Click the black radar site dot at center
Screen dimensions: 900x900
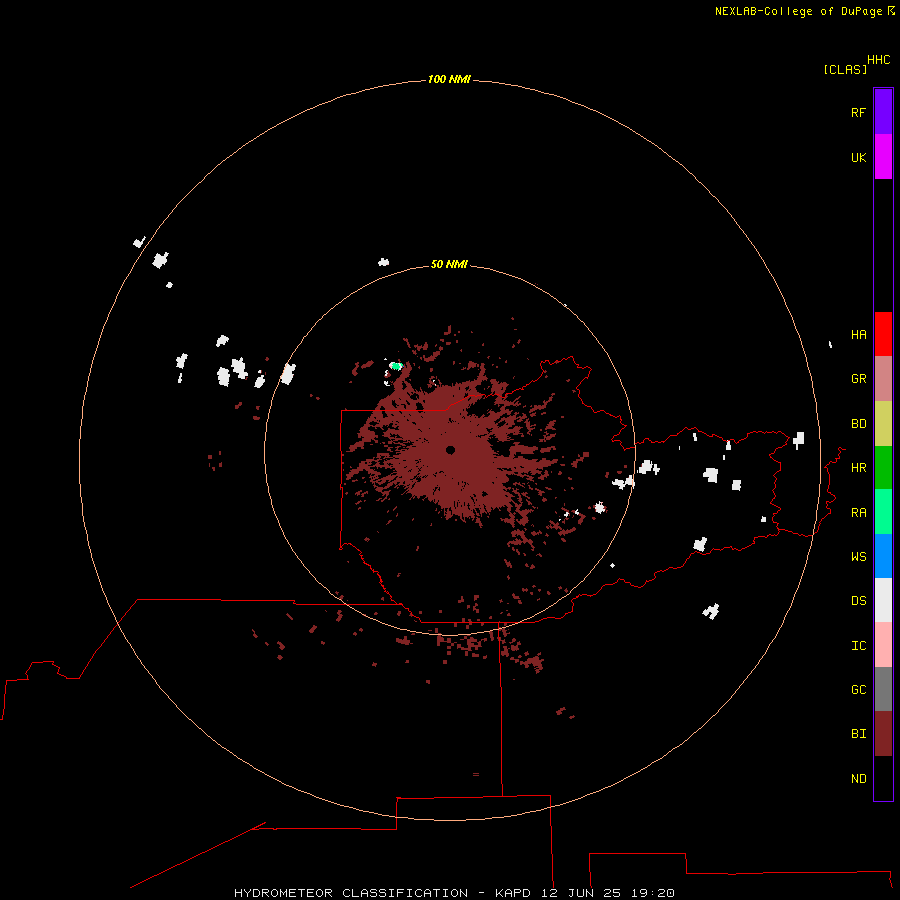point(451,450)
